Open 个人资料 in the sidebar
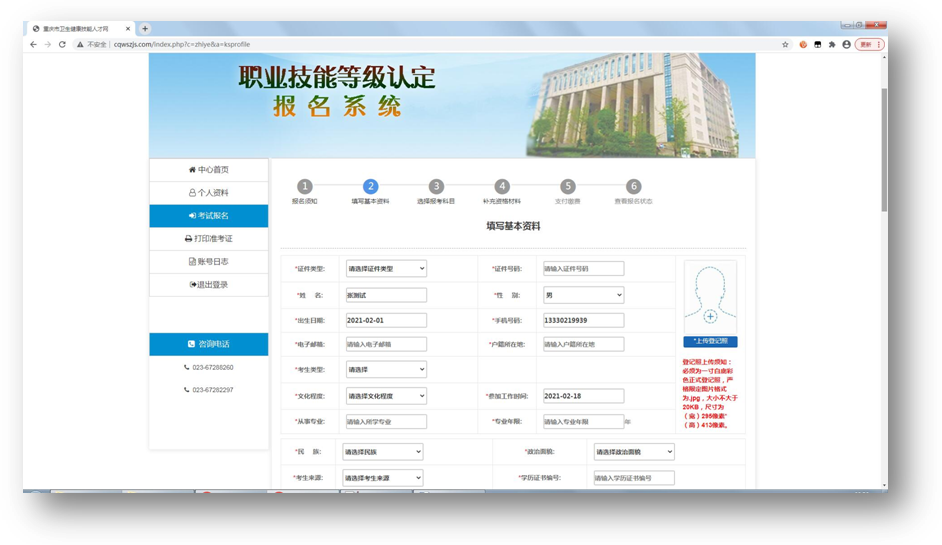The width and height of the screenshot is (942, 545). pos(209,193)
